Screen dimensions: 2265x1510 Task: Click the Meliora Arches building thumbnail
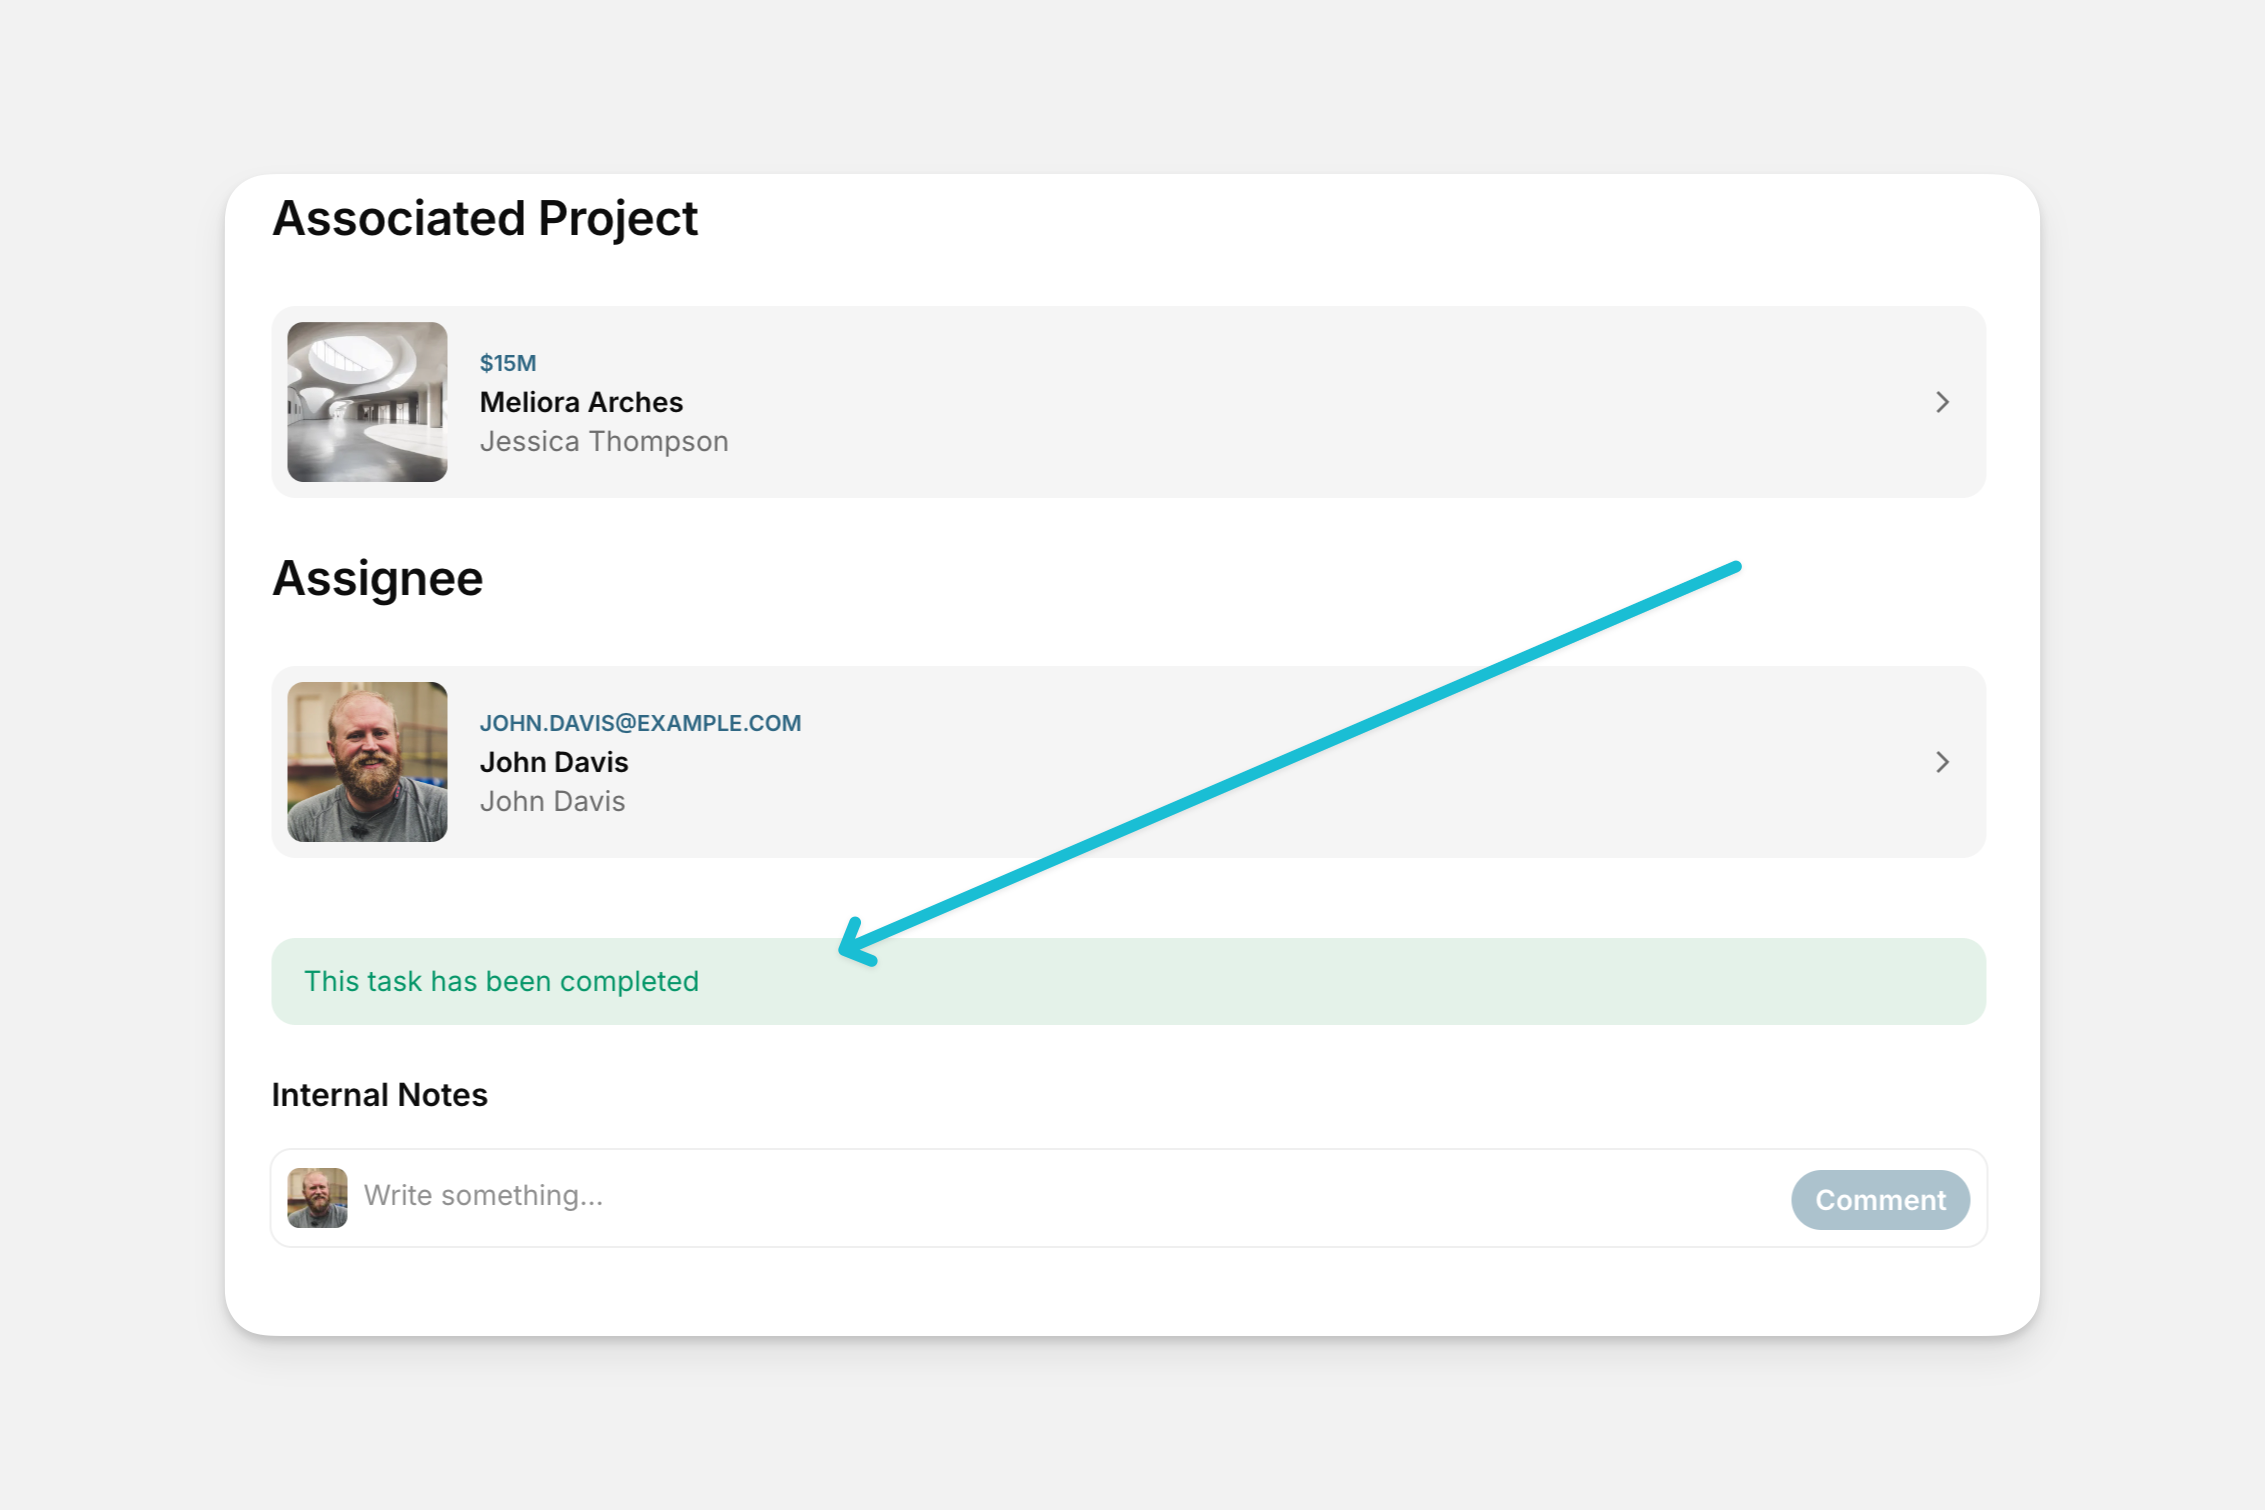367,402
